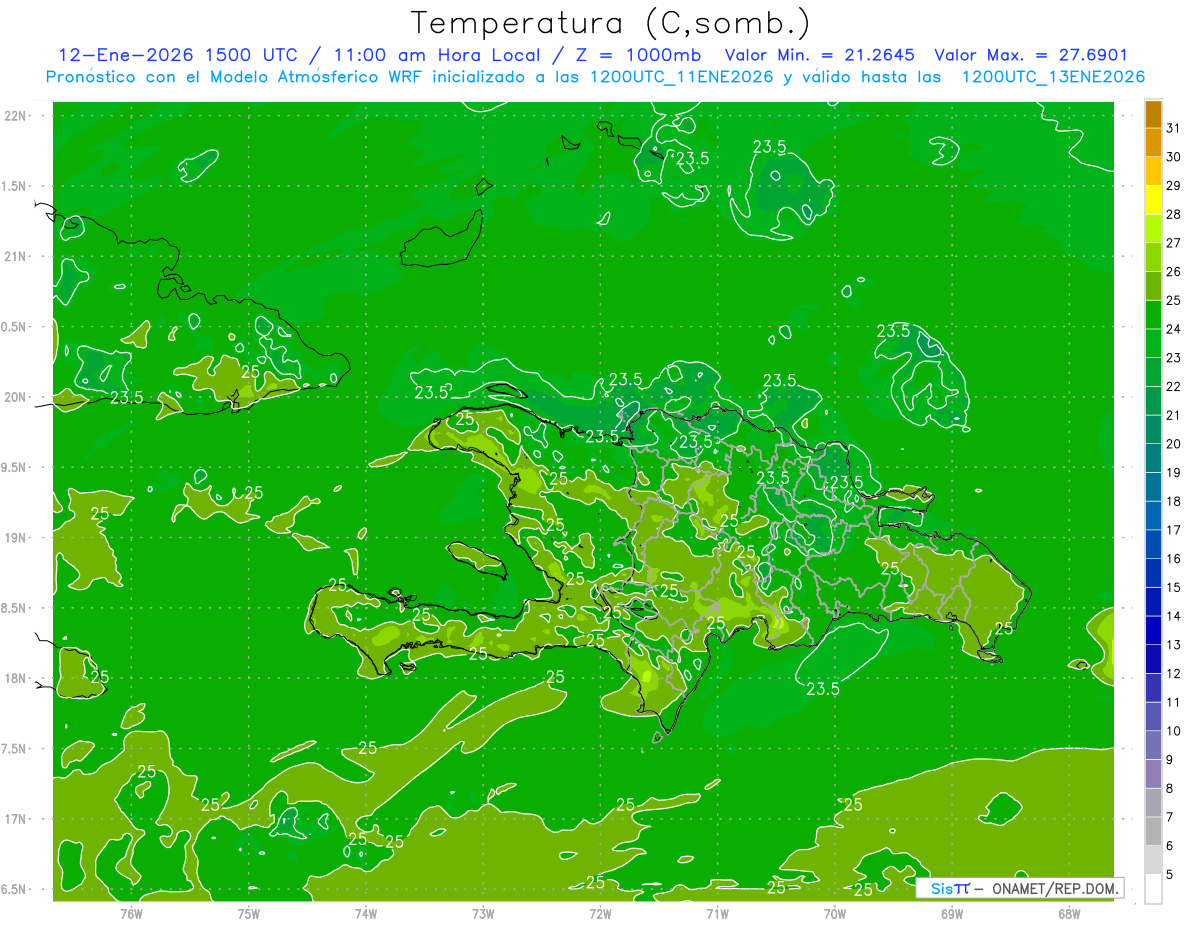Image resolution: width=1200 pixels, height=927 pixels.
Task: Select the "75W" longitude axis label
Action: tap(249, 913)
